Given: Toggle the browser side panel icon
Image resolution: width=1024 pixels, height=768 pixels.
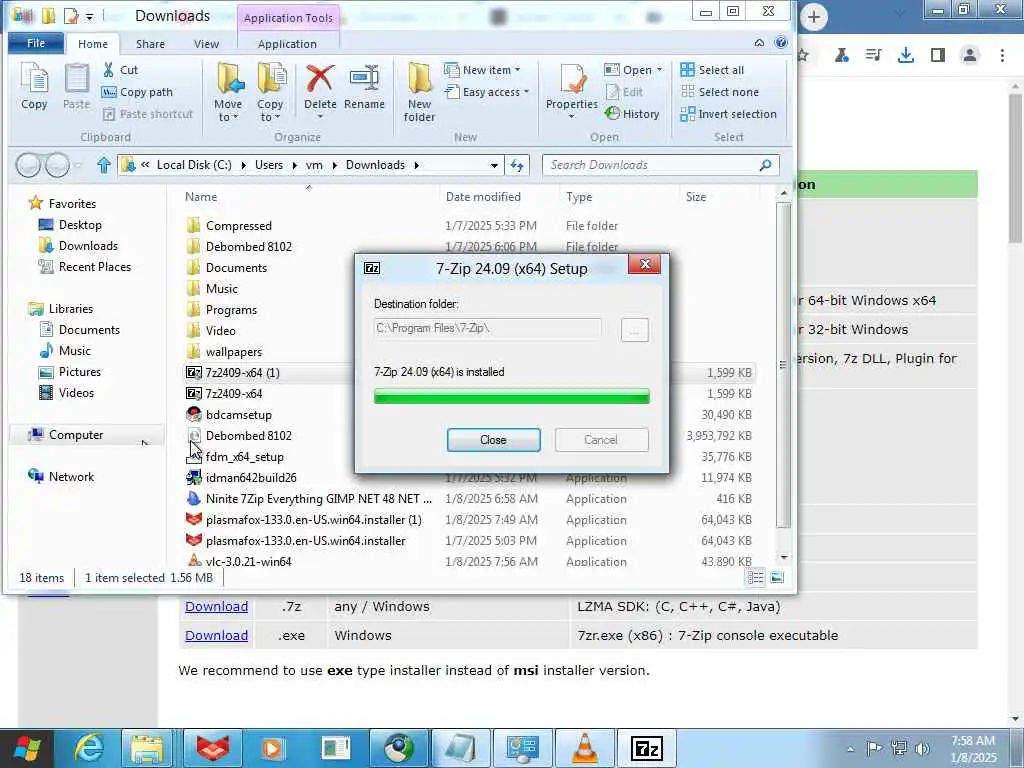Looking at the screenshot, I should 938,55.
